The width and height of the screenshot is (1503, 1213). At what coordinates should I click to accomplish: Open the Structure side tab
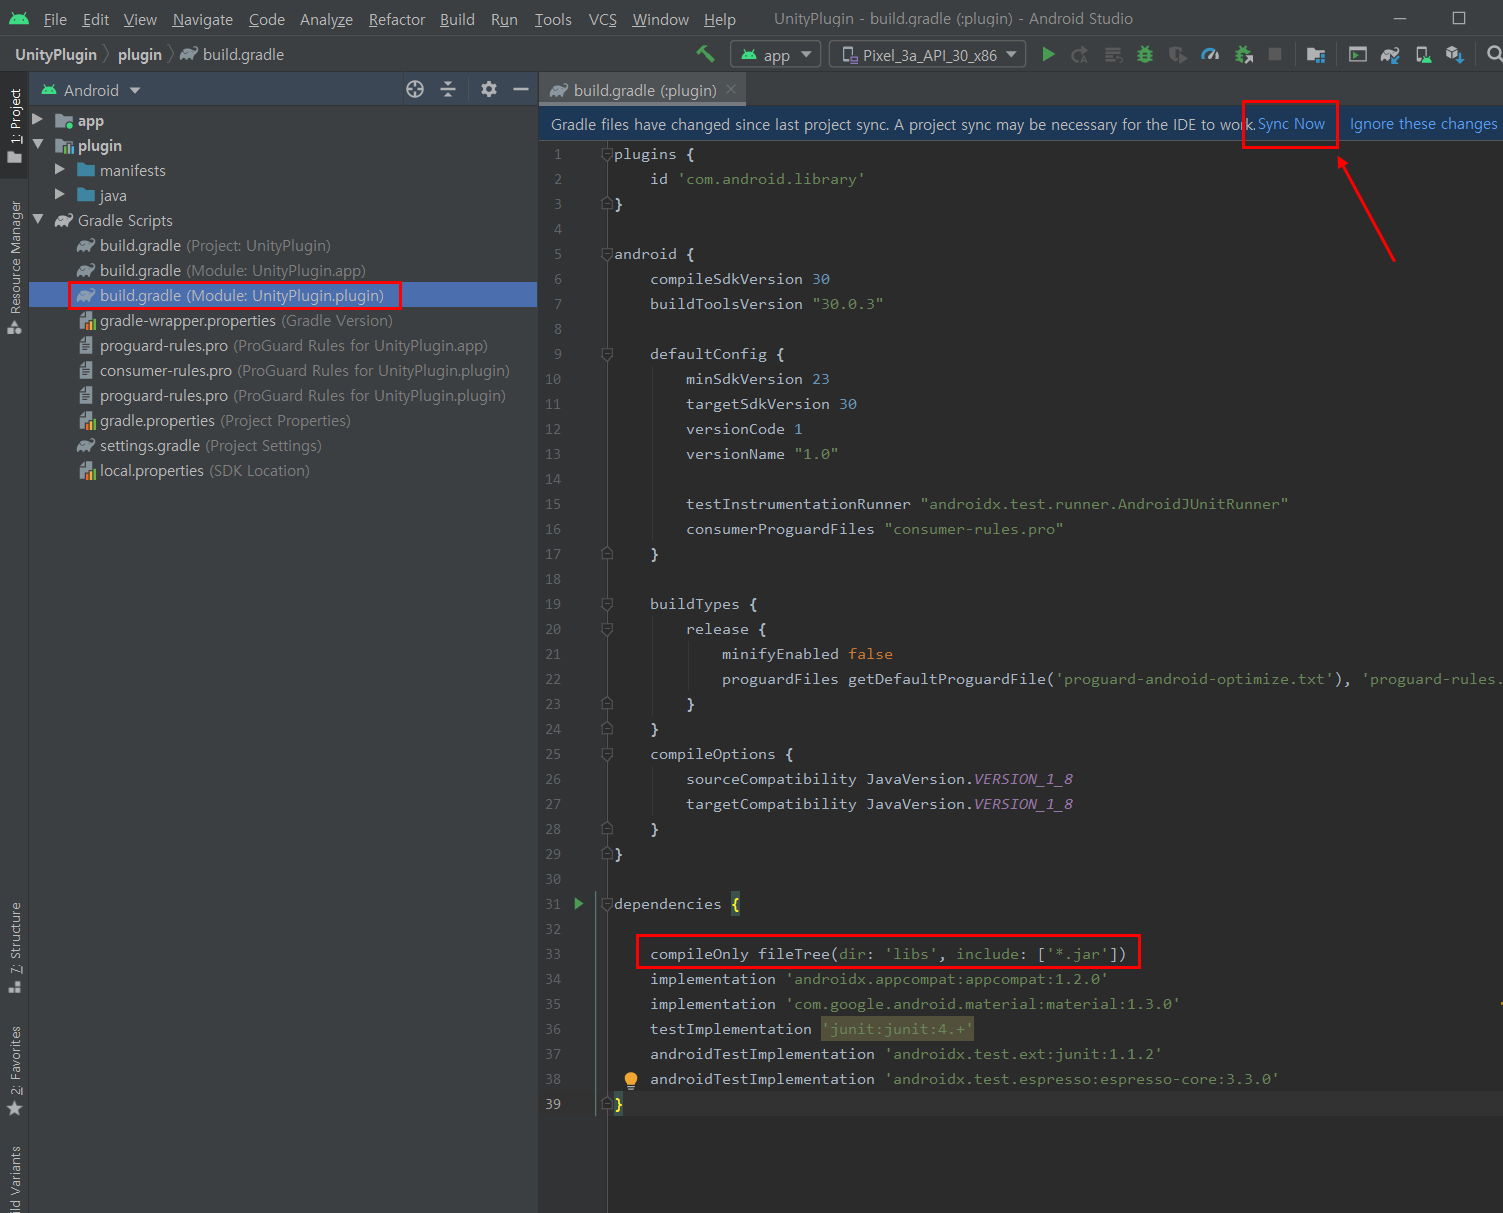click(14, 946)
